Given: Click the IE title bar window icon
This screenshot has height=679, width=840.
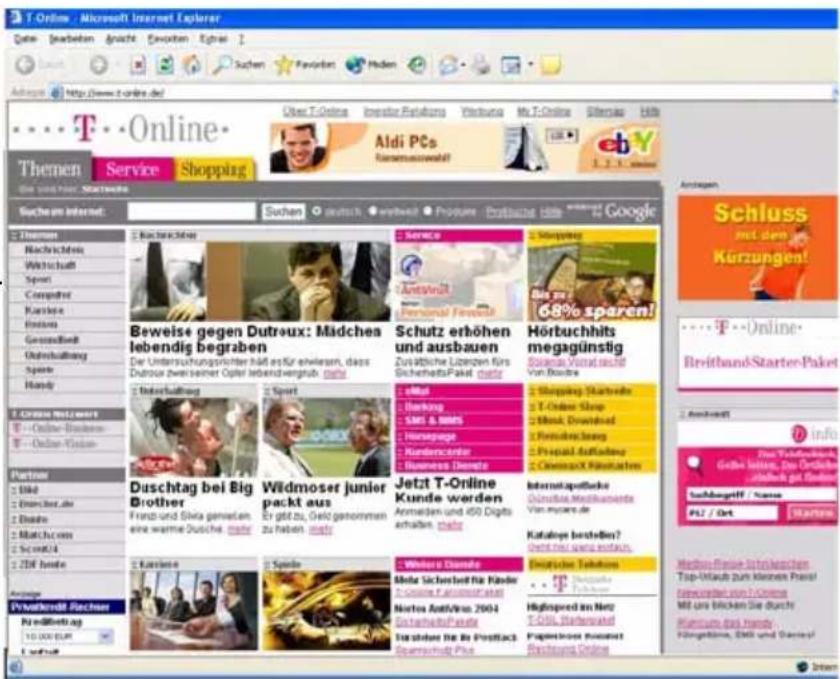Looking at the screenshot, I should tap(16, 18).
